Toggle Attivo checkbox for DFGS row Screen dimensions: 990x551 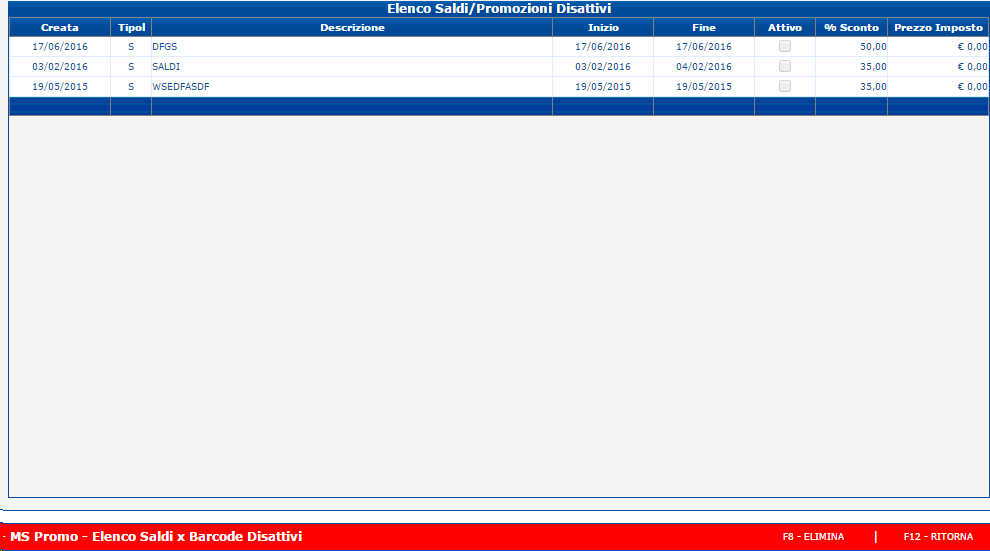[785, 46]
